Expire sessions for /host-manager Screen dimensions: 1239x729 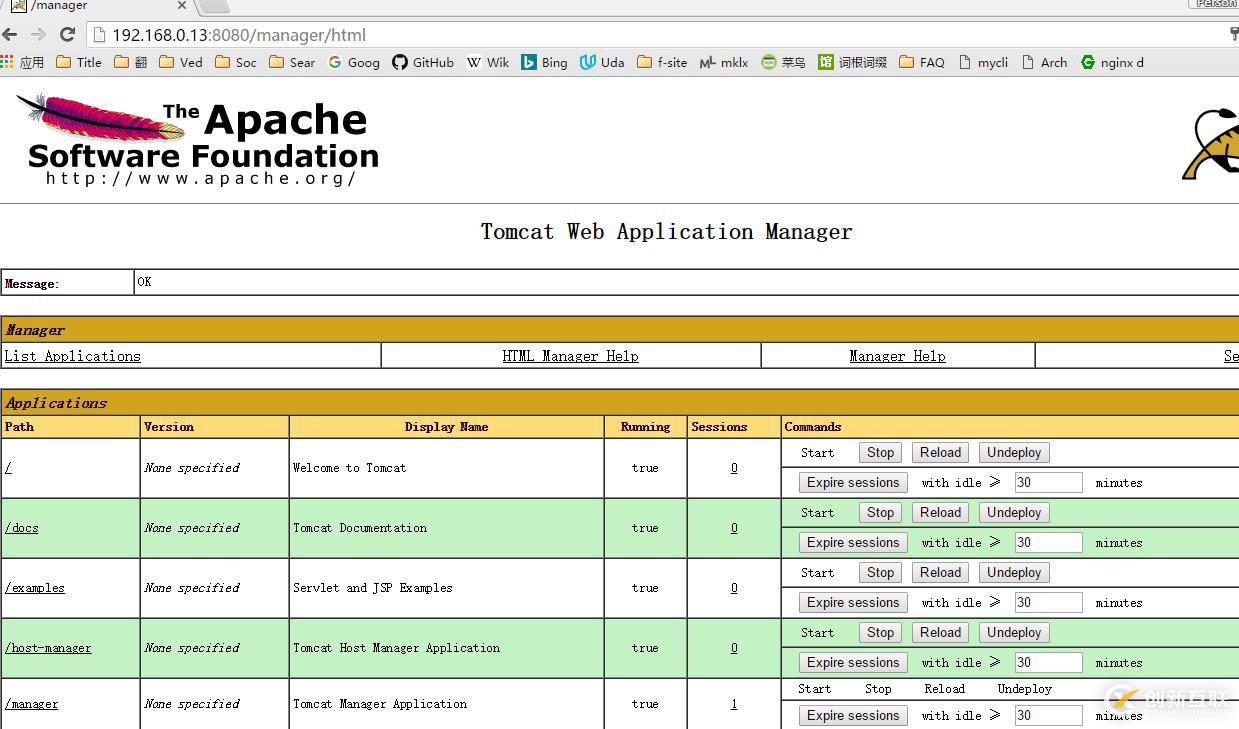click(x=853, y=663)
